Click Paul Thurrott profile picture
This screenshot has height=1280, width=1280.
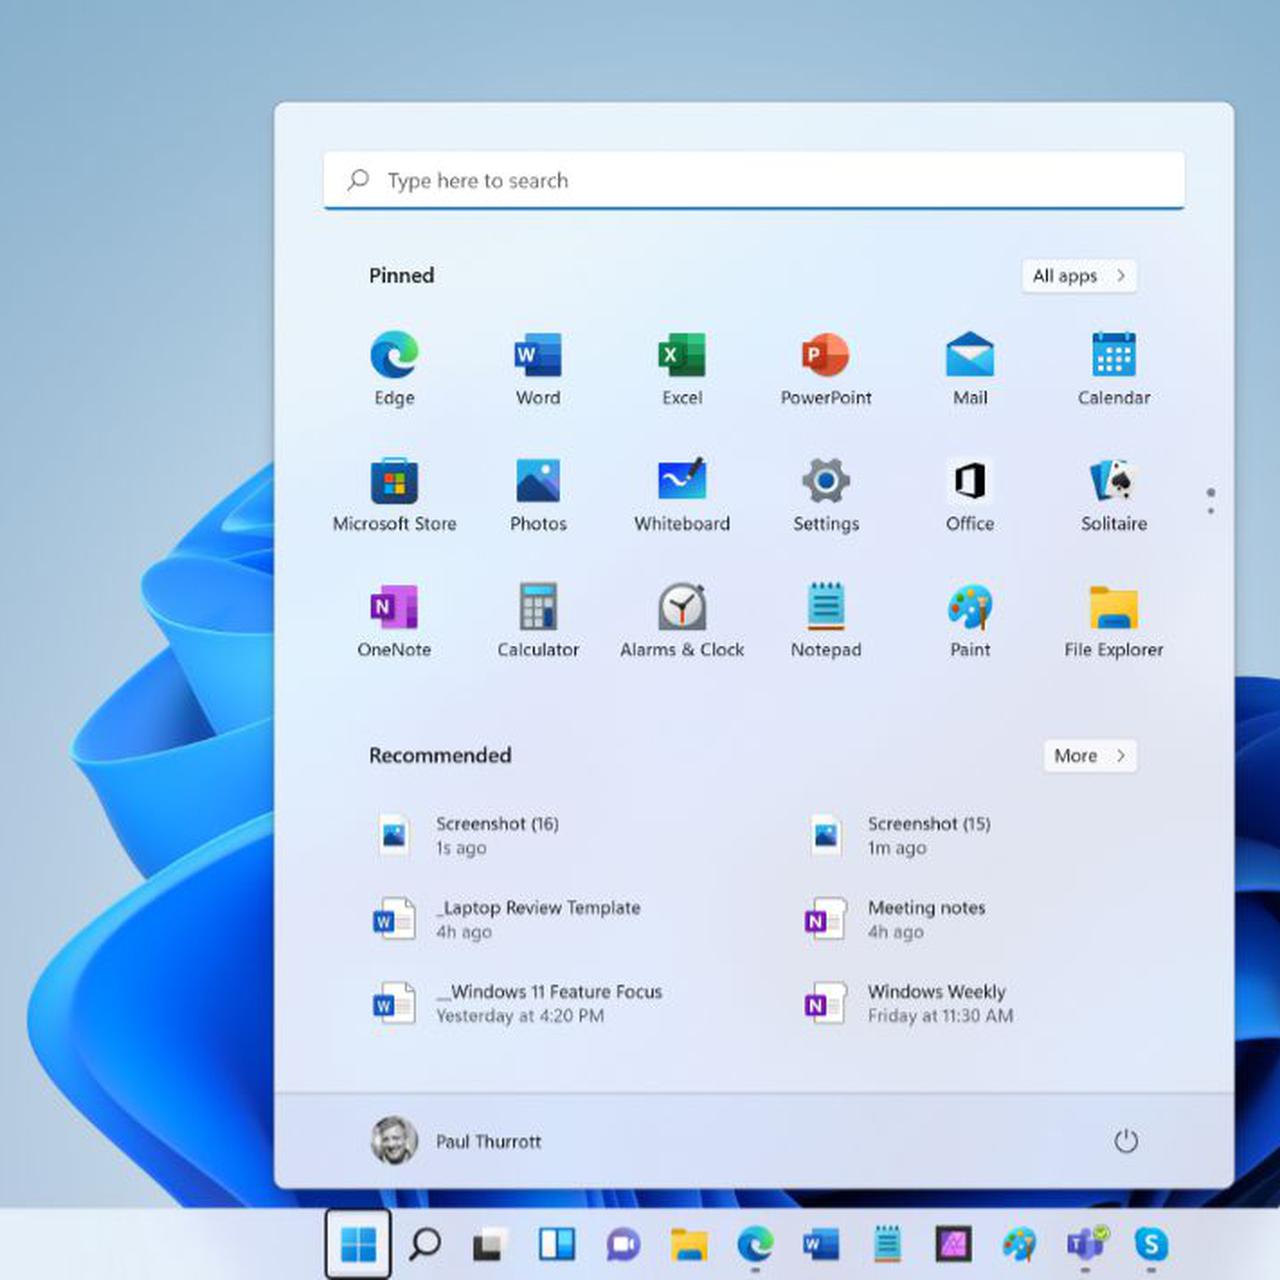(x=394, y=1141)
